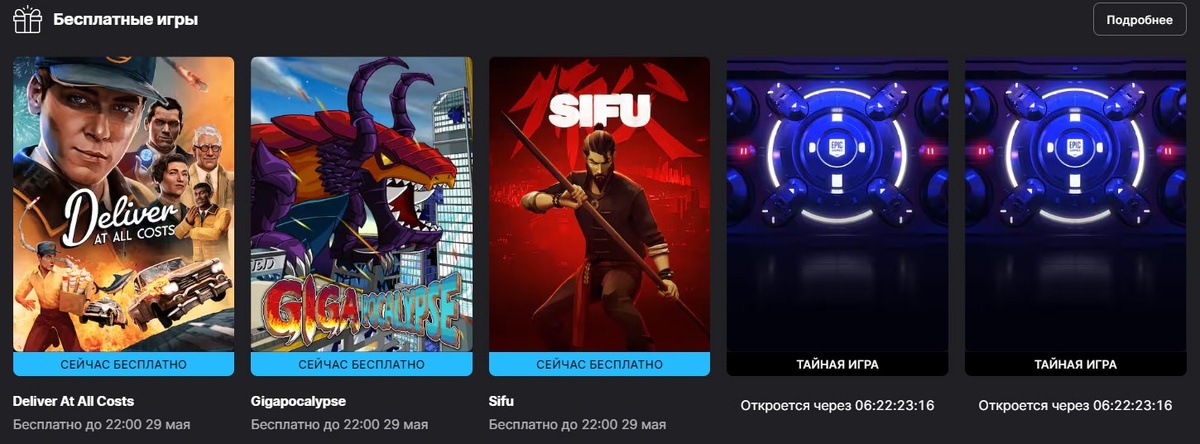Click the second ТАЙНАЯ ИГРА label
The height and width of the screenshot is (444, 1200).
tap(1075, 364)
